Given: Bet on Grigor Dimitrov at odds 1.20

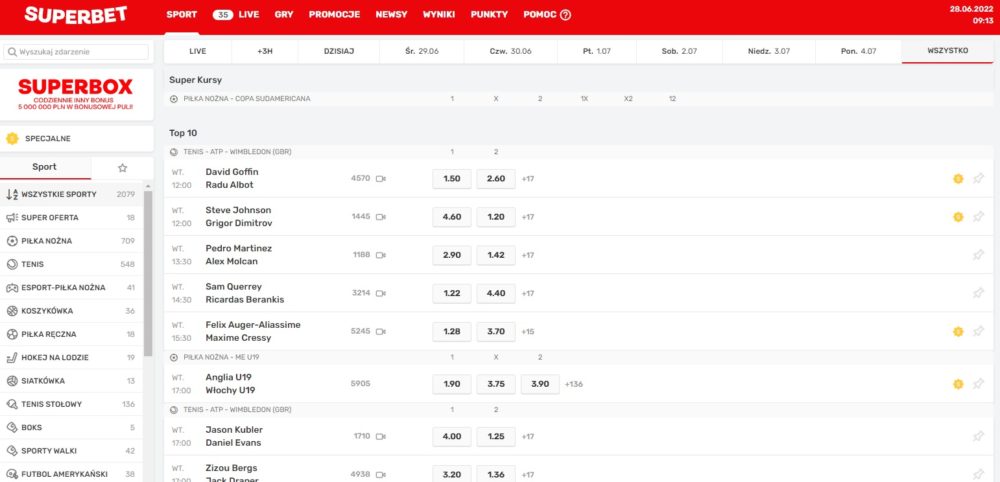Looking at the screenshot, I should click(496, 217).
